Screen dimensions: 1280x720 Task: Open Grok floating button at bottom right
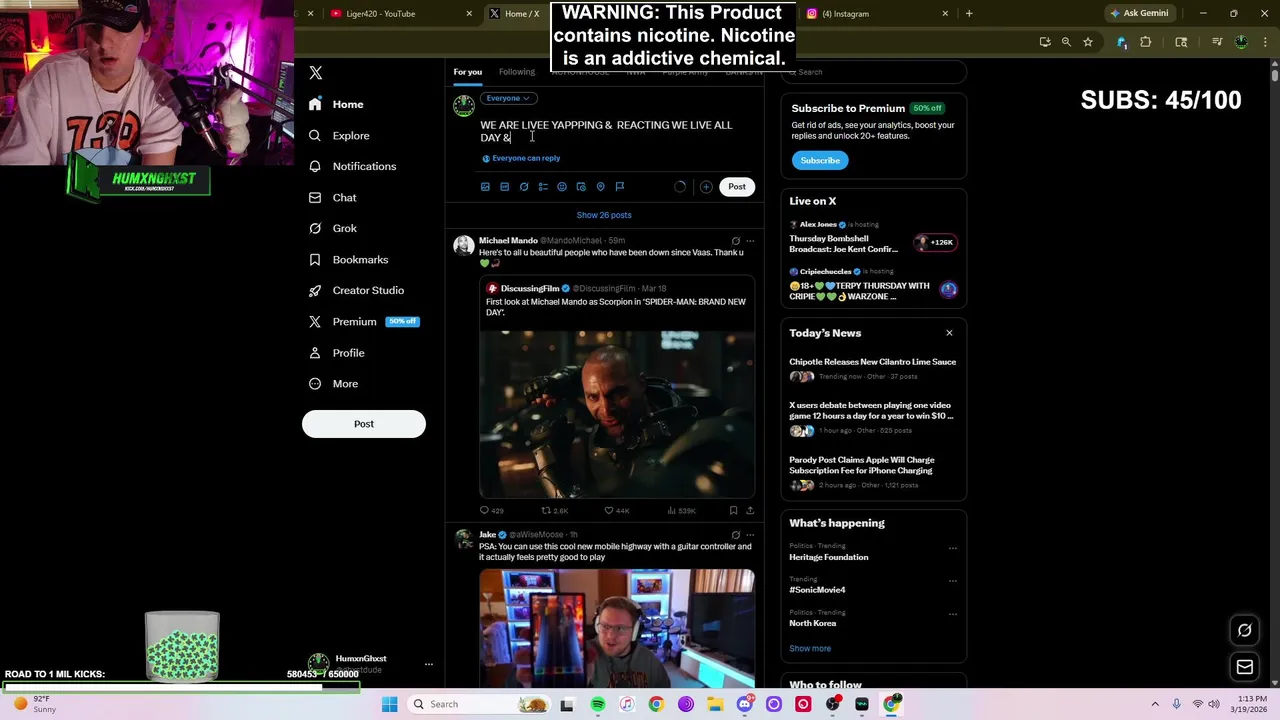pos(1245,631)
